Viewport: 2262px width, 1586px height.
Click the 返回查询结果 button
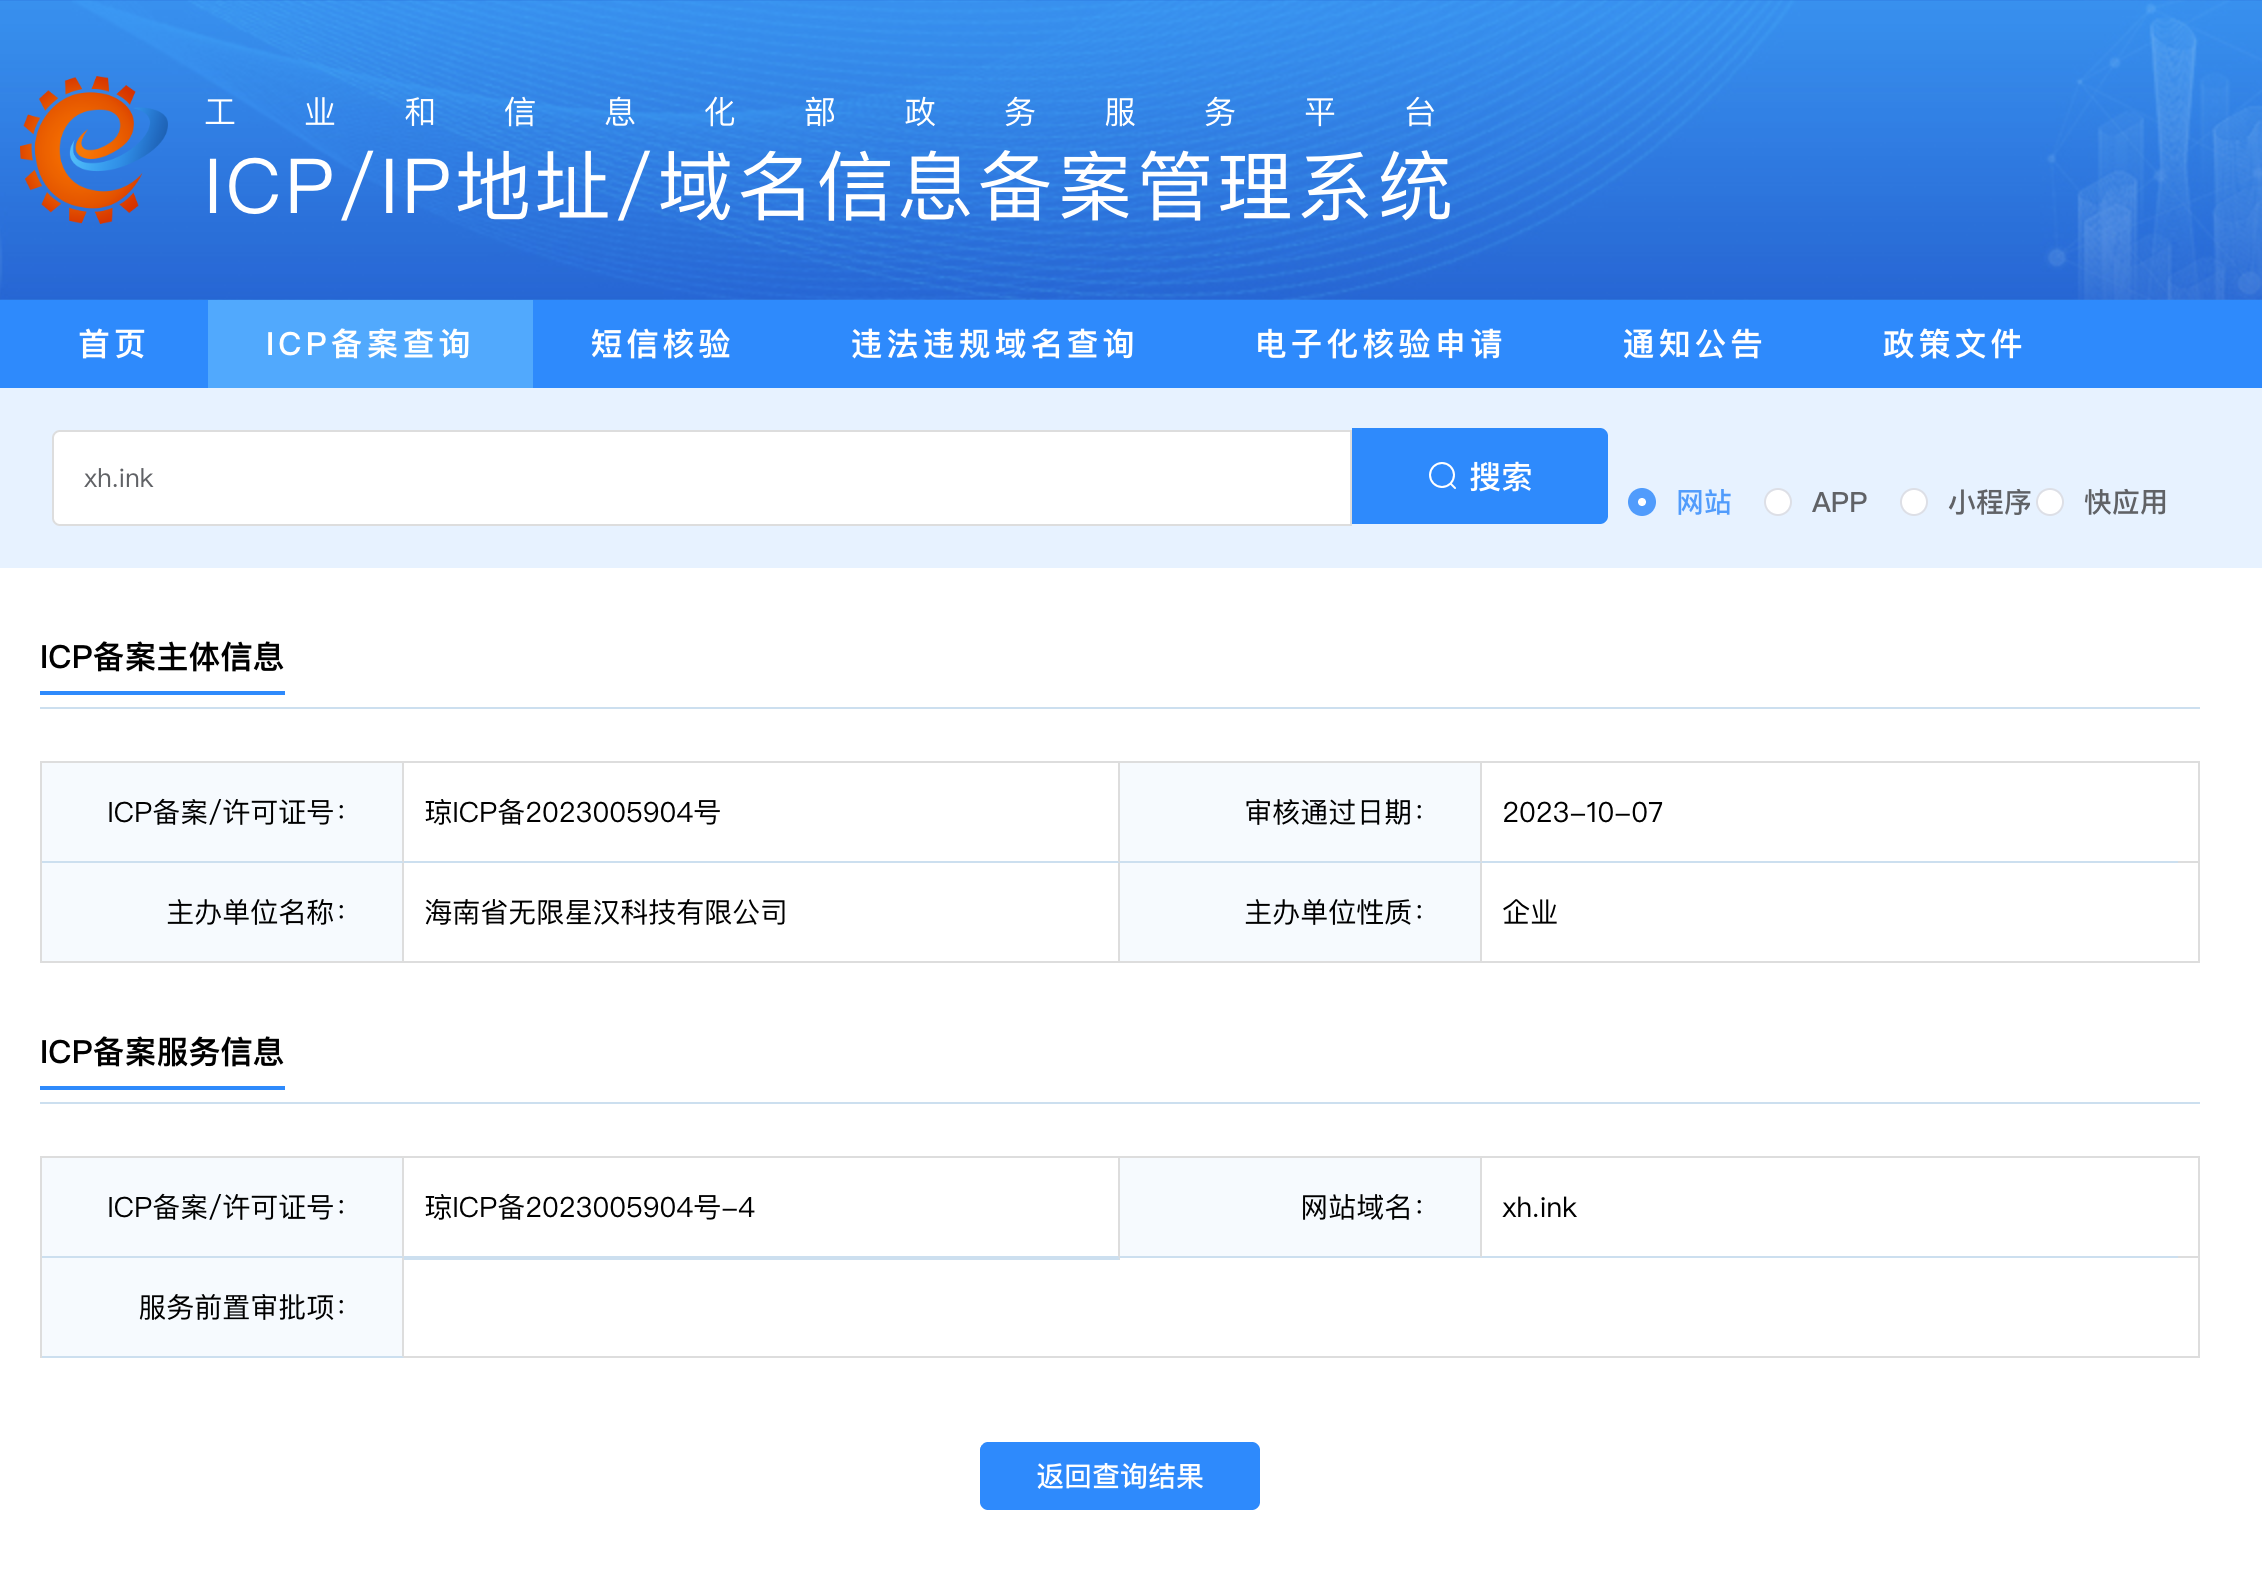(x=1119, y=1476)
